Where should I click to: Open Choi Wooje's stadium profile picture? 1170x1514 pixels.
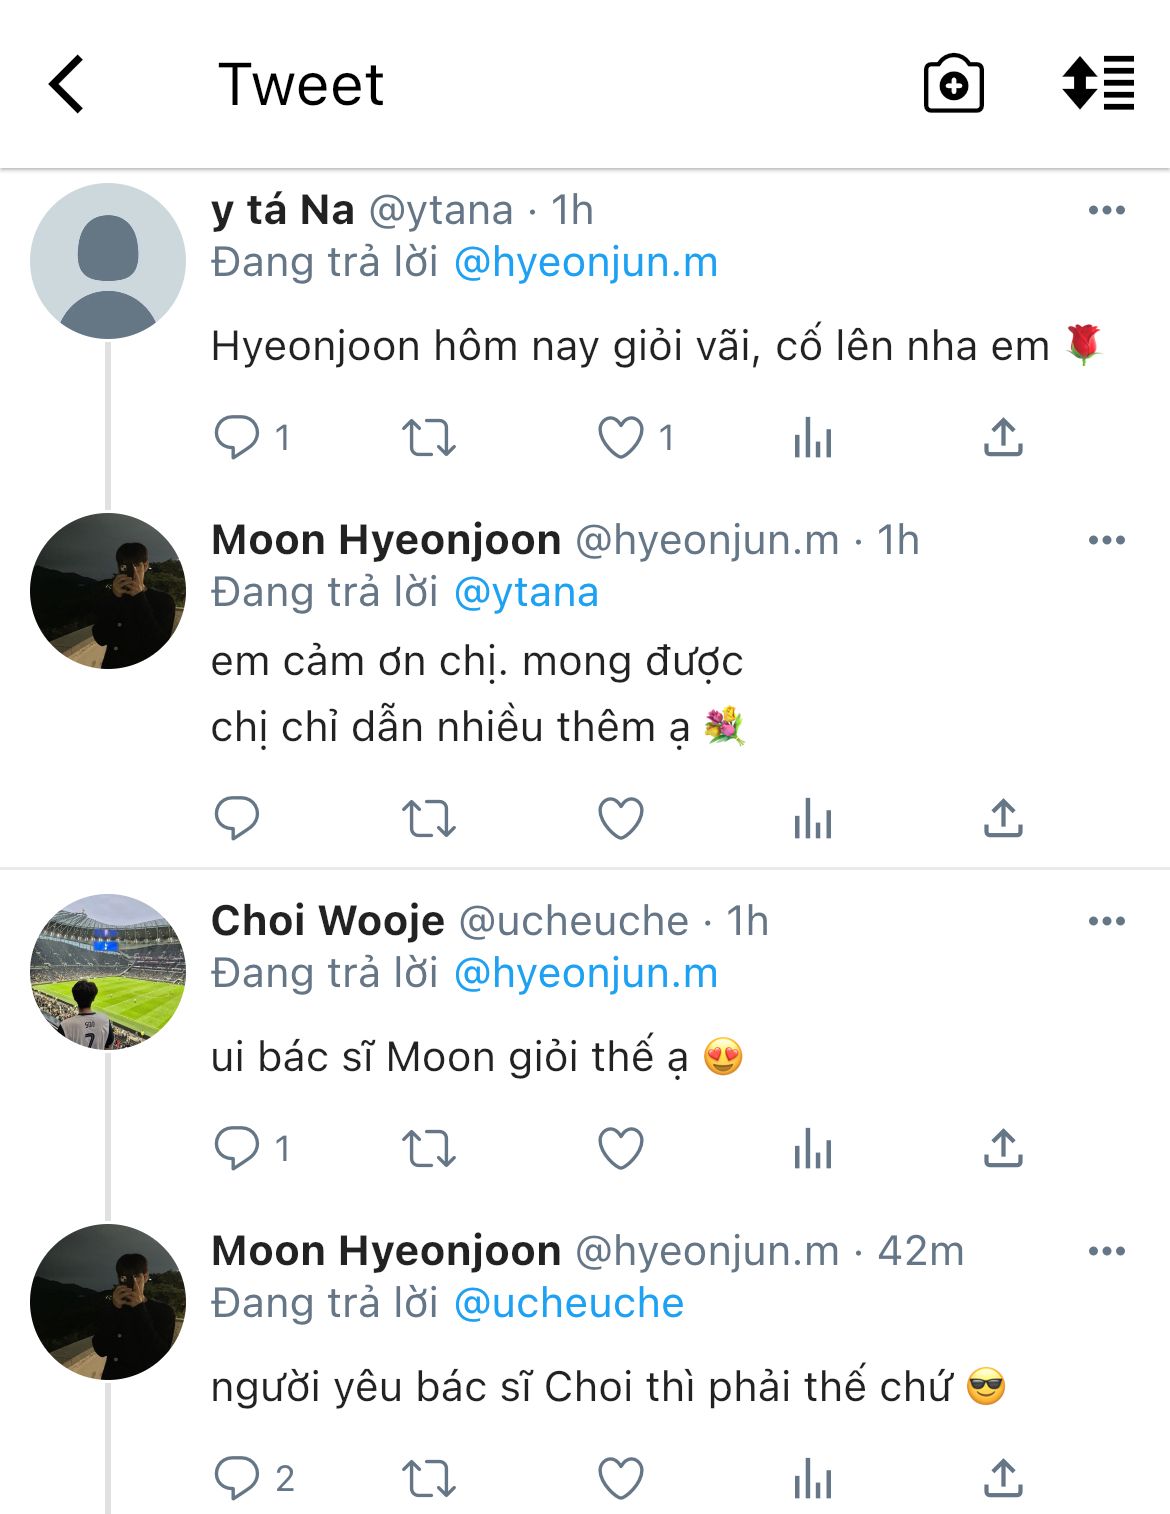point(108,971)
